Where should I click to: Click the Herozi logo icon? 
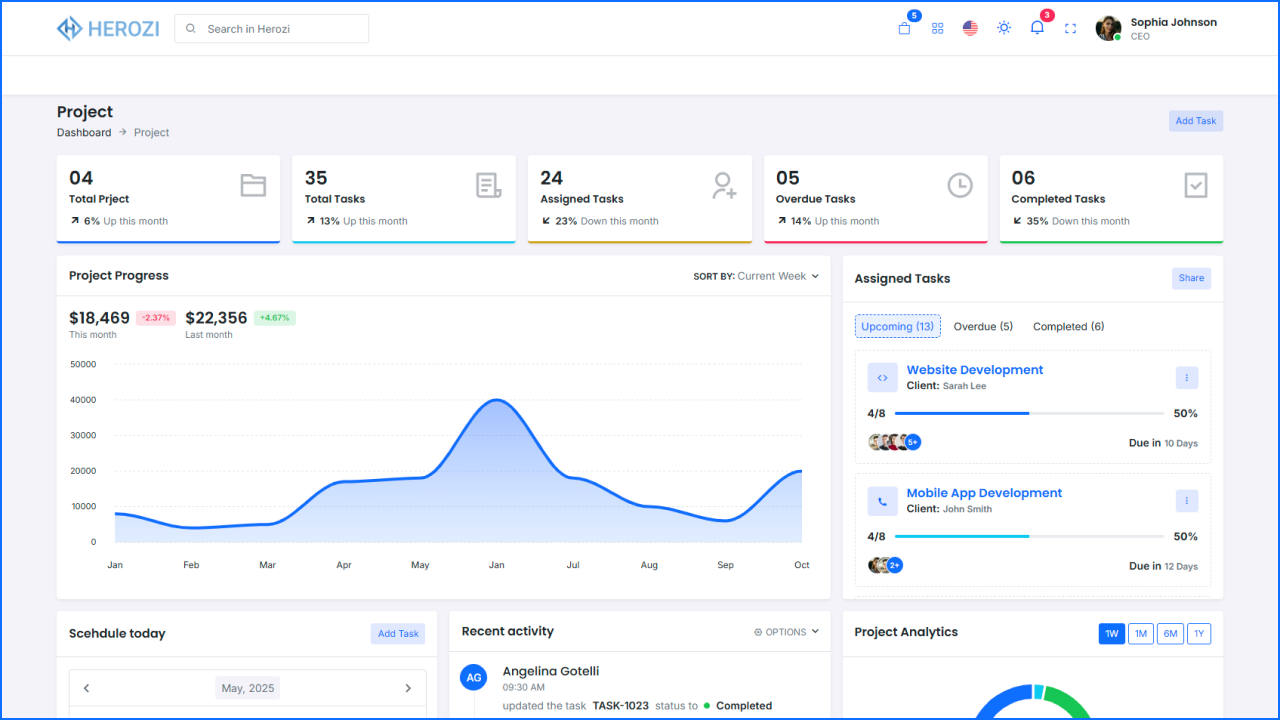pos(68,28)
